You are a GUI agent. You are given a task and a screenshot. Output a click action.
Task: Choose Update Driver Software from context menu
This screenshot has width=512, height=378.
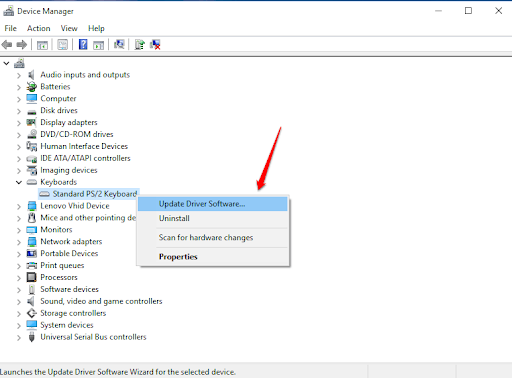pos(213,204)
